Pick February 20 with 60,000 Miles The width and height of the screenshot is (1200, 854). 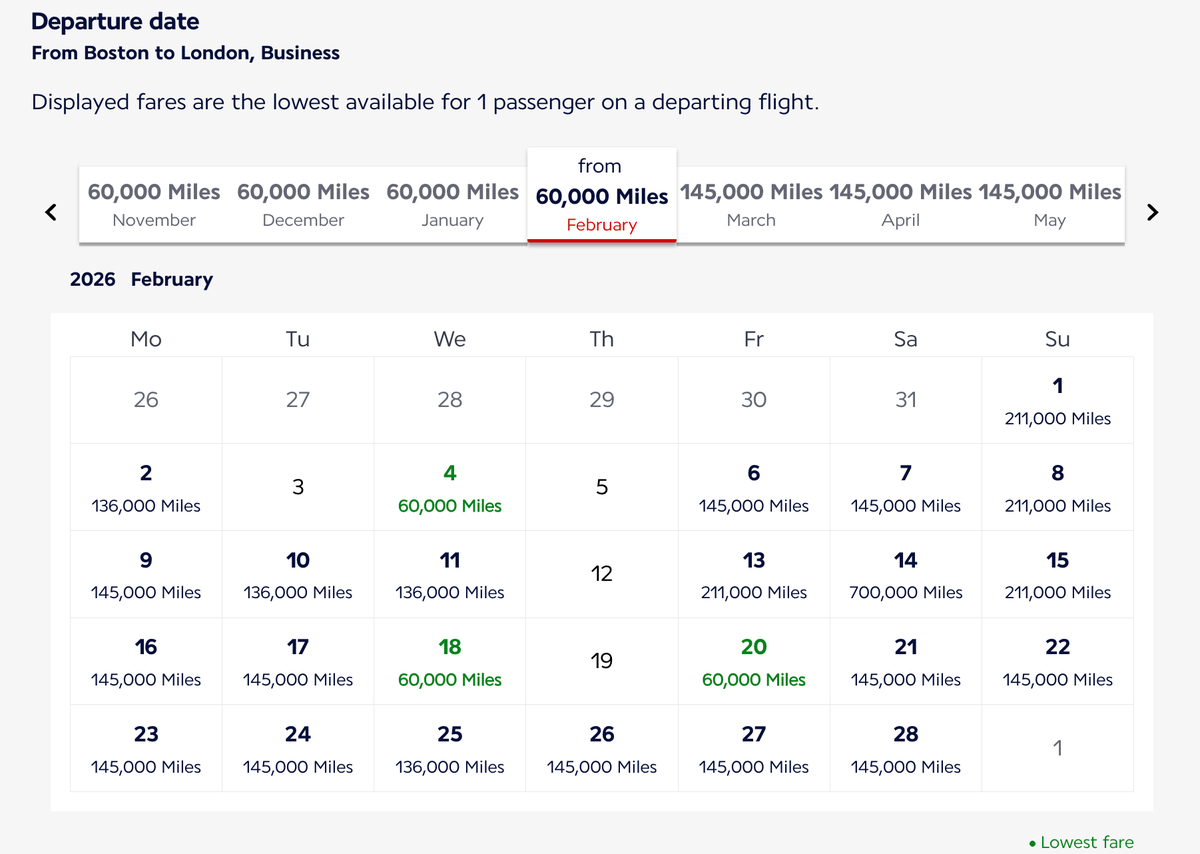click(x=753, y=661)
